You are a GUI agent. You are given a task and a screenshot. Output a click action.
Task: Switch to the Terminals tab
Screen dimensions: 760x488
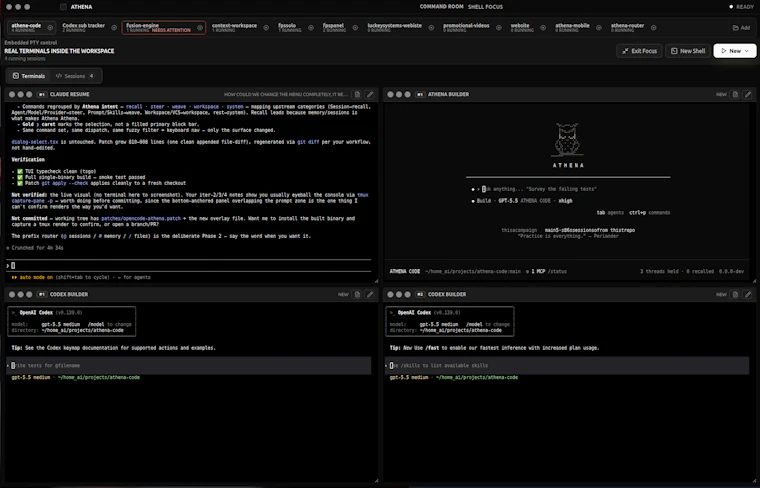pyautogui.click(x=29, y=76)
